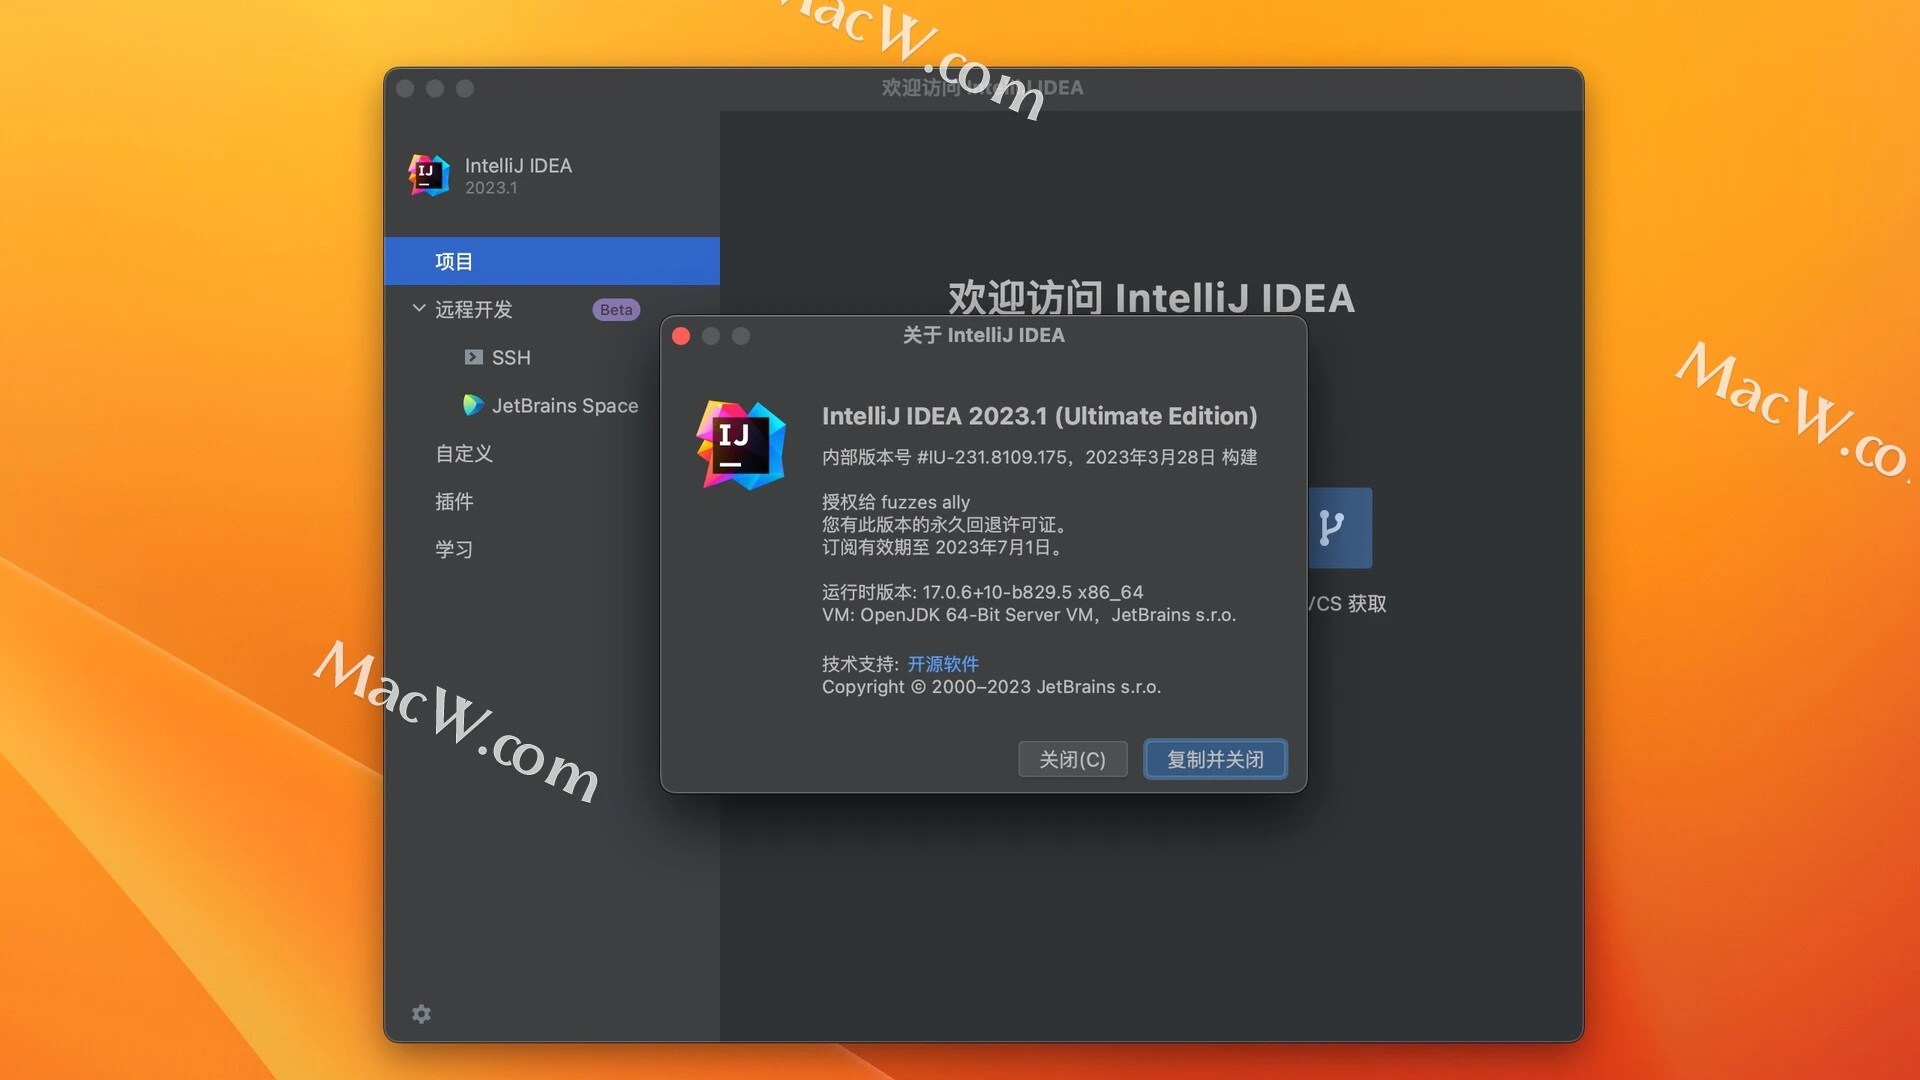The height and width of the screenshot is (1080, 1920).
Task: Click the 关闭(C) button
Action: click(x=1072, y=759)
